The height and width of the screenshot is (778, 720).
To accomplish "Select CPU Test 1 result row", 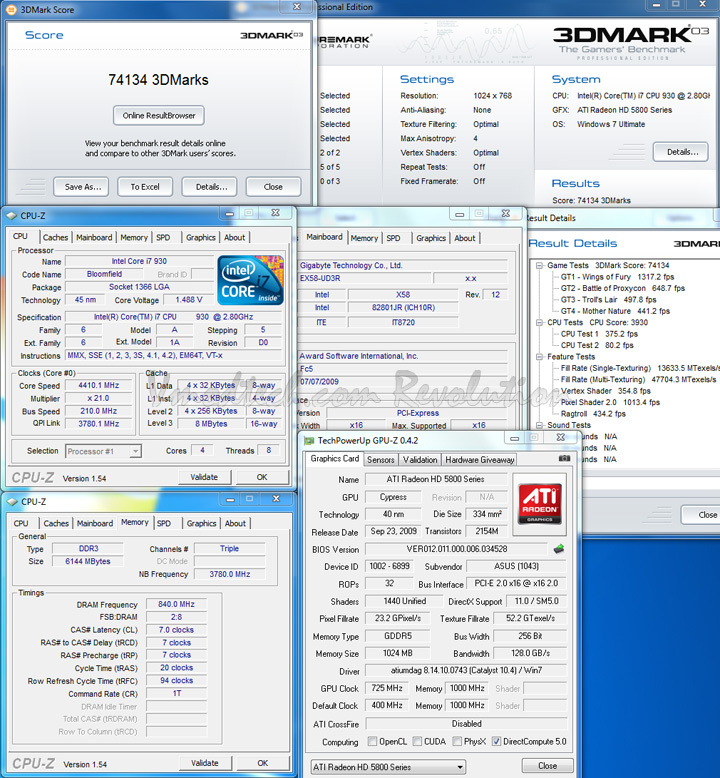I will coord(599,334).
